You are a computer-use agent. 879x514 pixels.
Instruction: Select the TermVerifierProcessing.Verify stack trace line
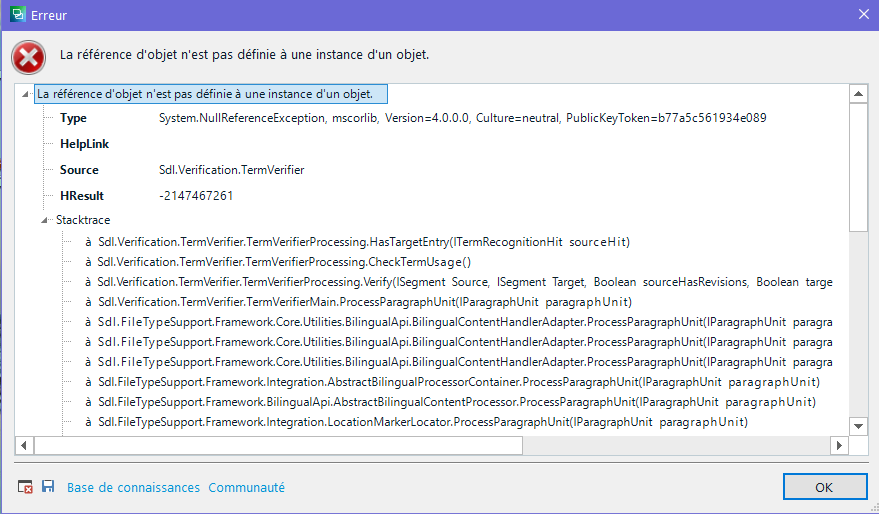[459, 282]
